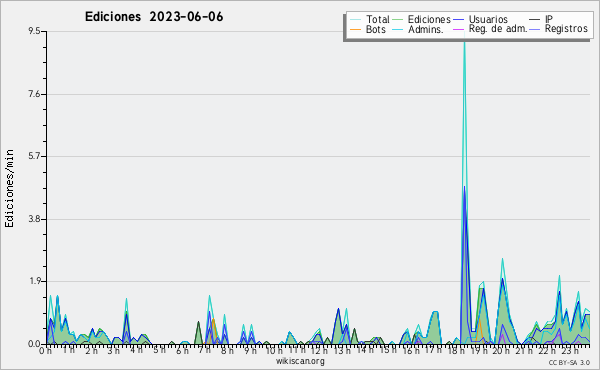
Task: Click the chart title Ediciones 2023-06-06
Action: (x=154, y=17)
